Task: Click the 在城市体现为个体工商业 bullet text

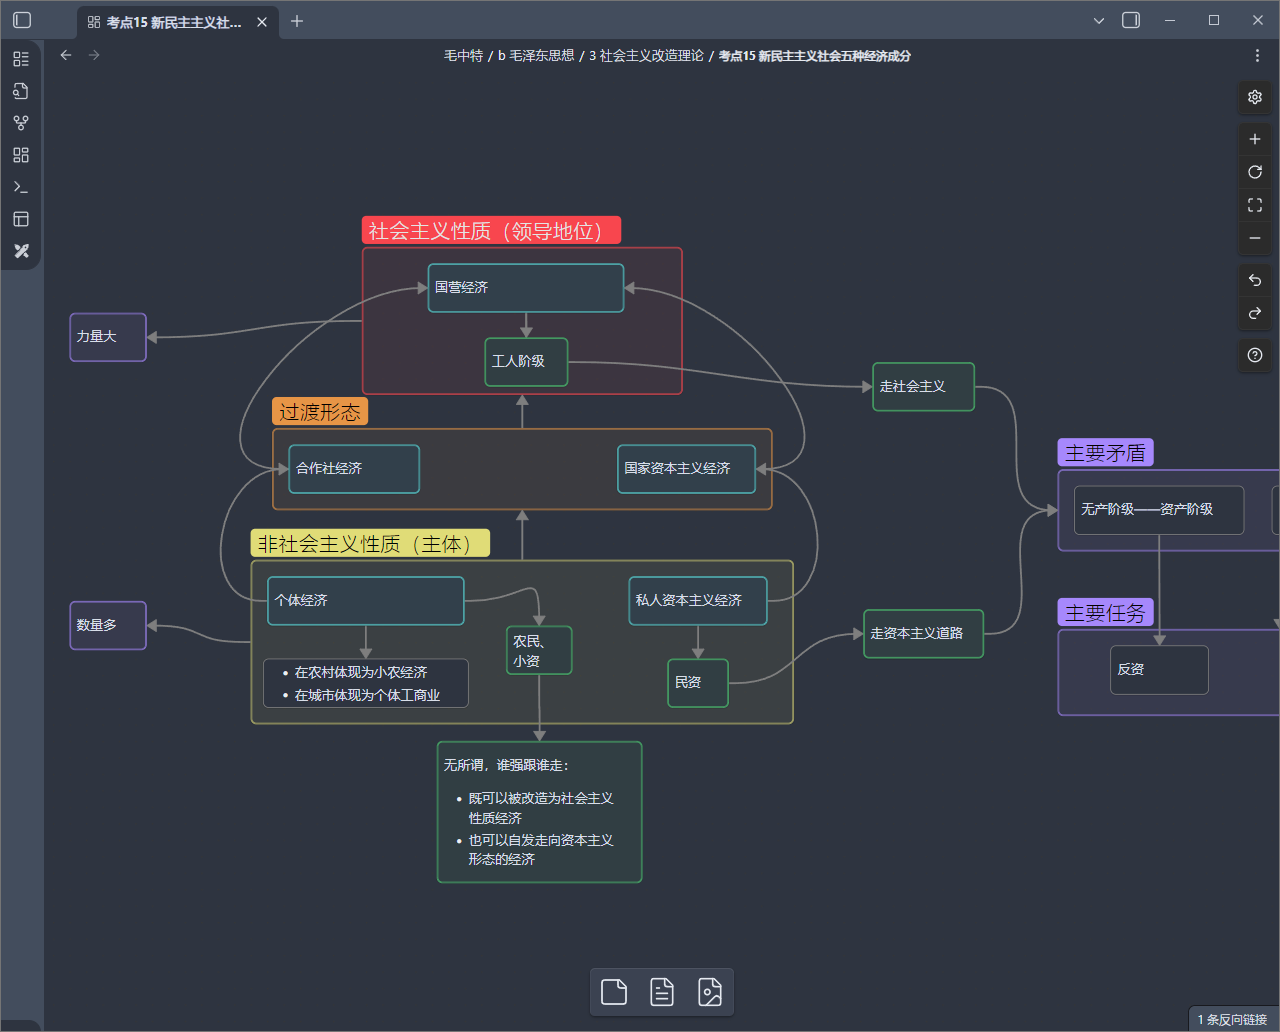Action: tap(367, 695)
